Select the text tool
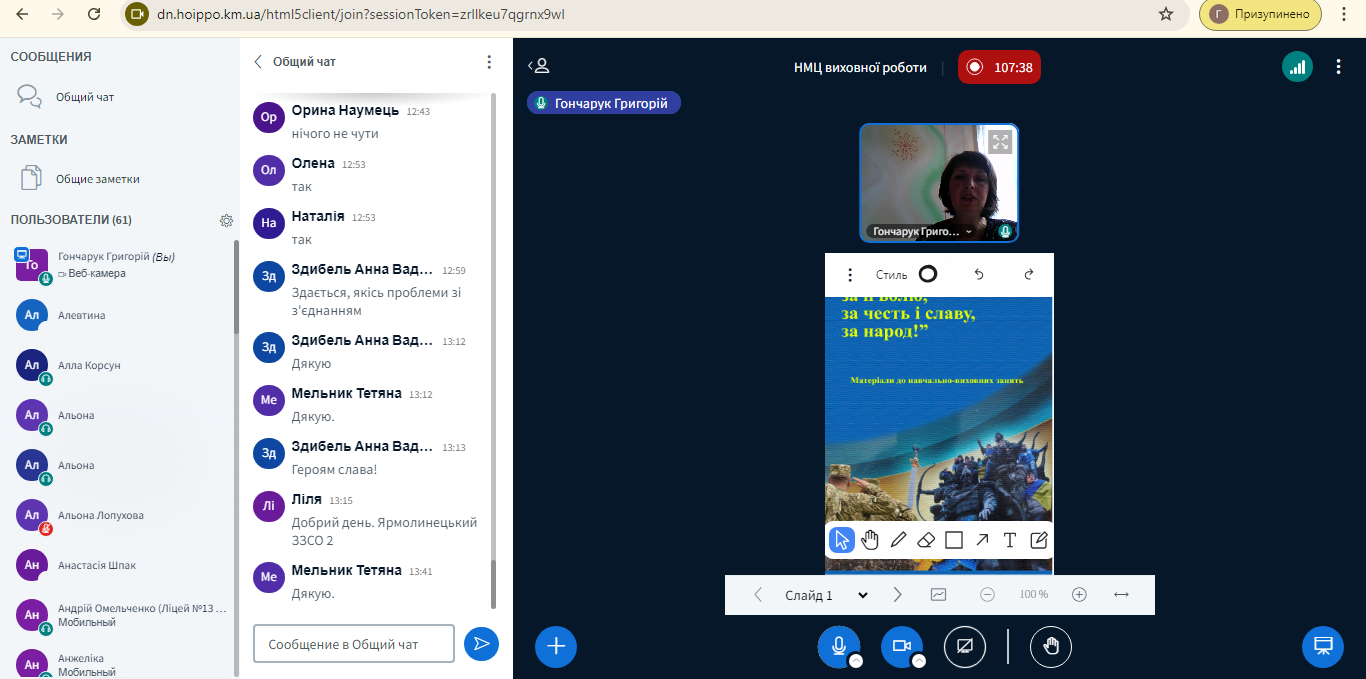The image size is (1366, 679). (x=1010, y=540)
